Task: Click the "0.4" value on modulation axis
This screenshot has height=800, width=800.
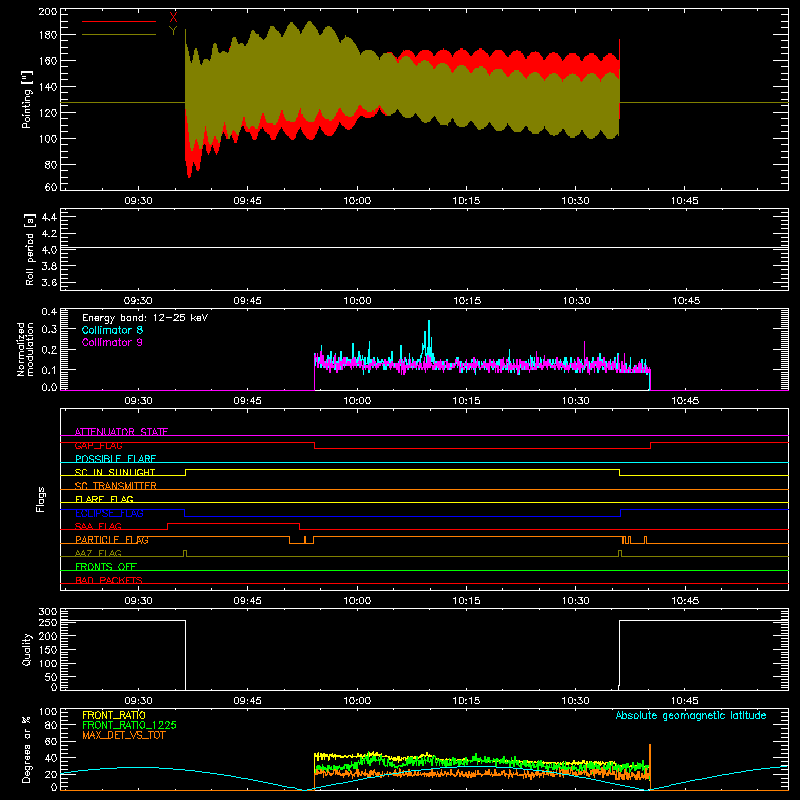Action: (49, 312)
